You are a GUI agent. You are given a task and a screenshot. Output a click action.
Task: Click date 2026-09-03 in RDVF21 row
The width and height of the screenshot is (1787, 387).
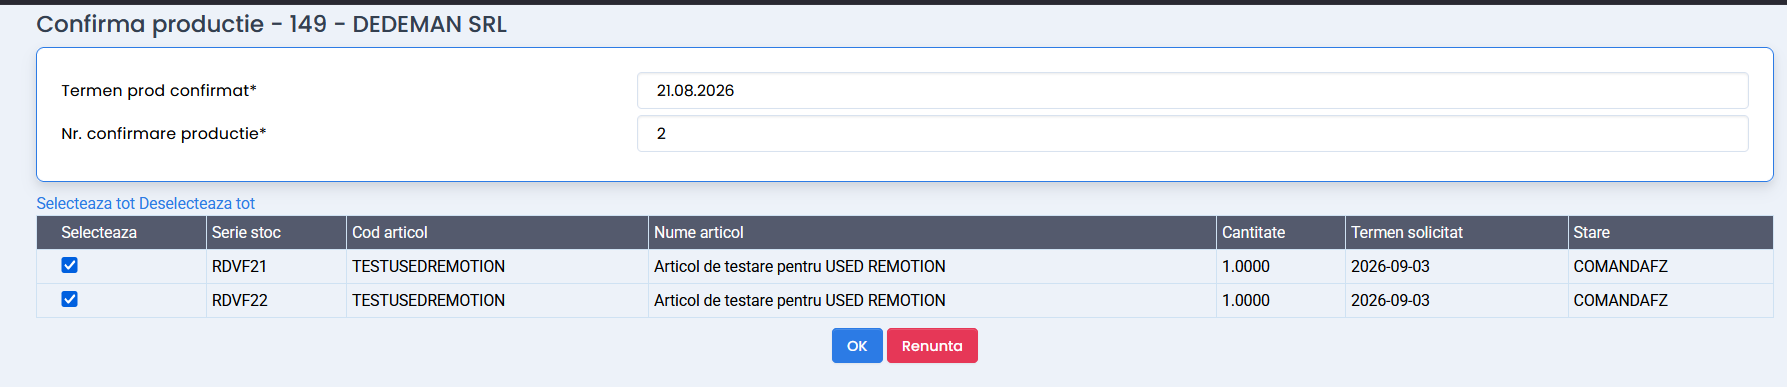[1390, 266]
